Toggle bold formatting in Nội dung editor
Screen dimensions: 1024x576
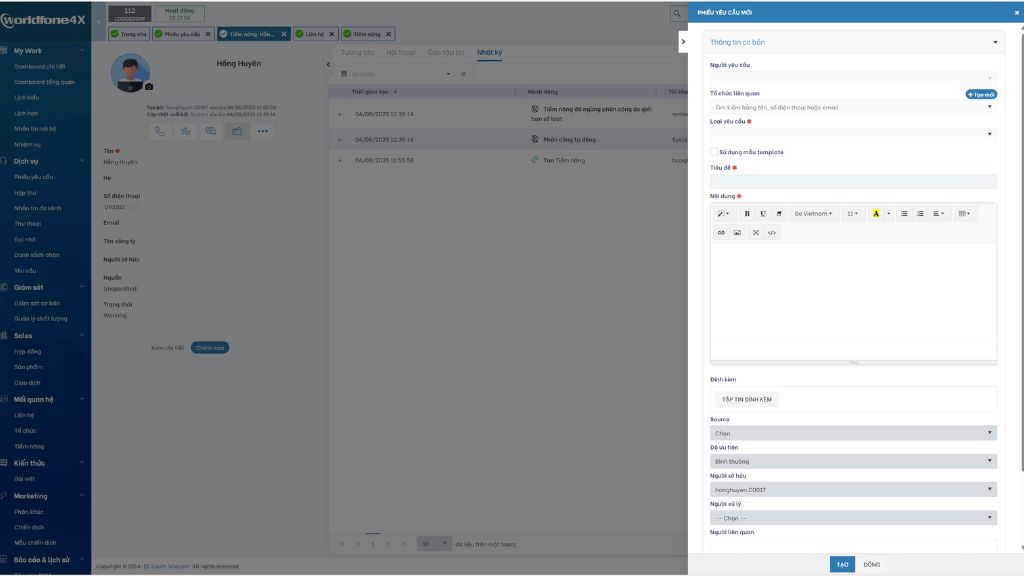(747, 214)
